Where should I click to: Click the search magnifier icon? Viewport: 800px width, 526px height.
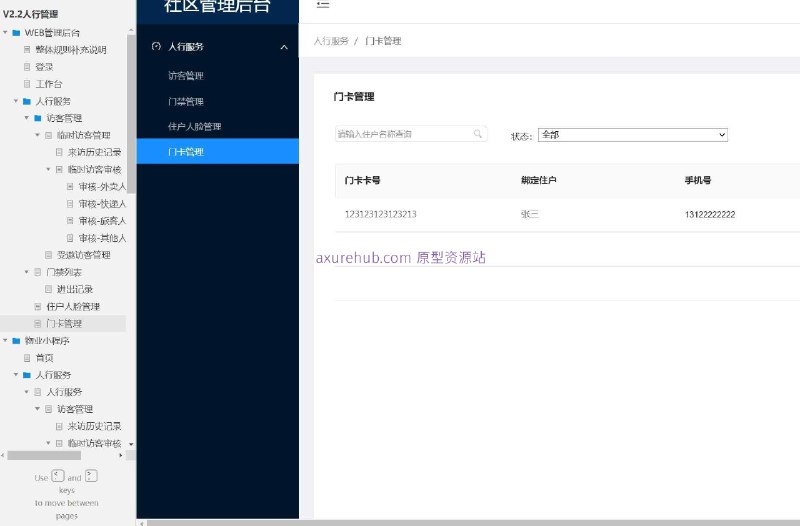click(478, 134)
